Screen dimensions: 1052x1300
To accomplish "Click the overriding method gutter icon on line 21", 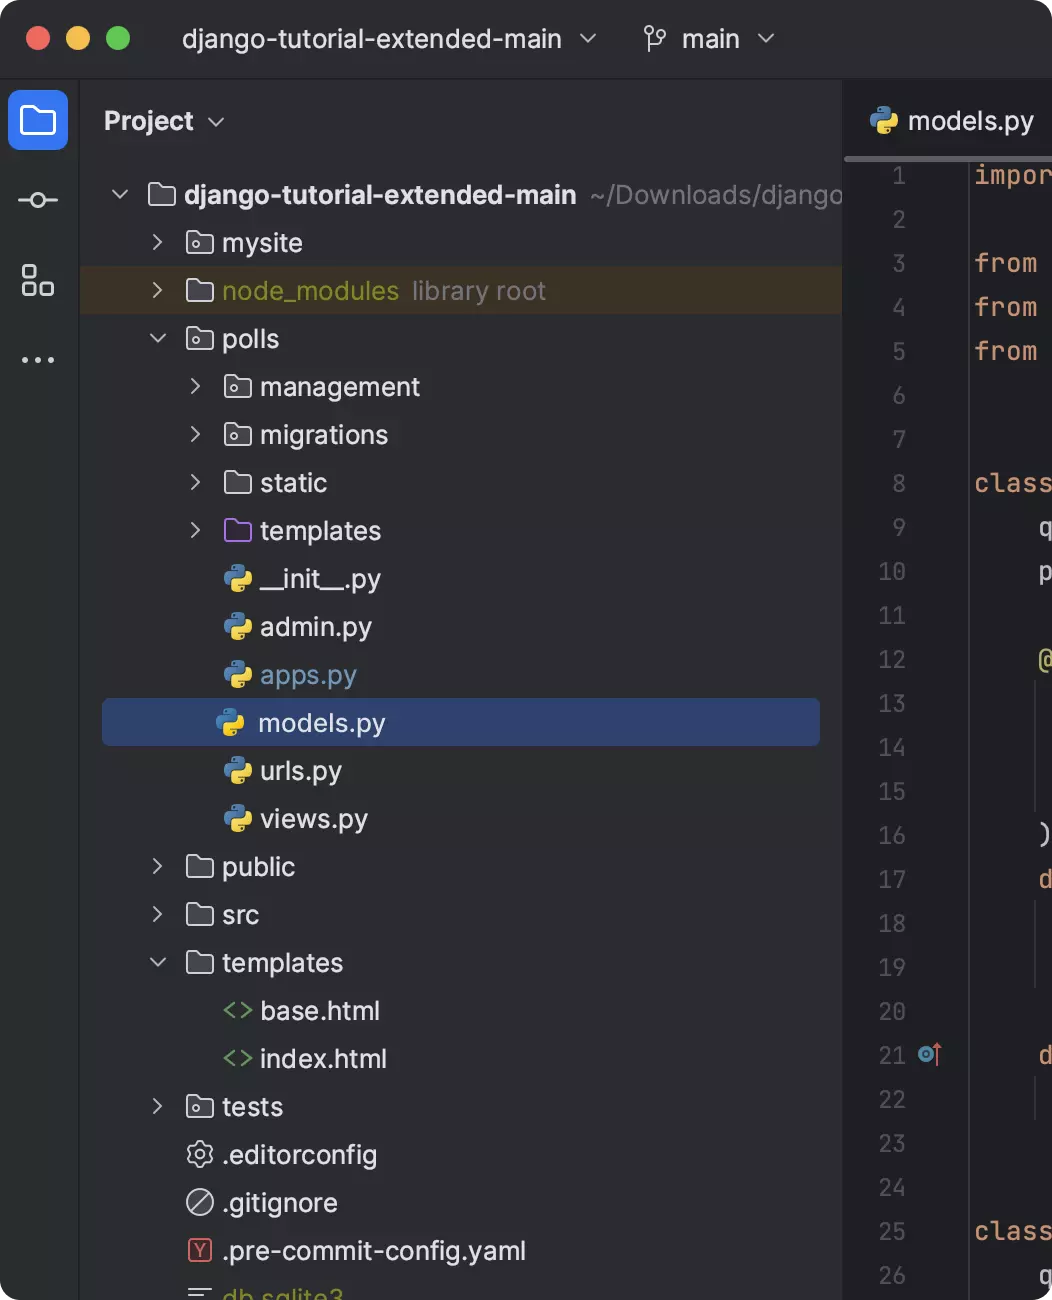I will pos(929,1054).
